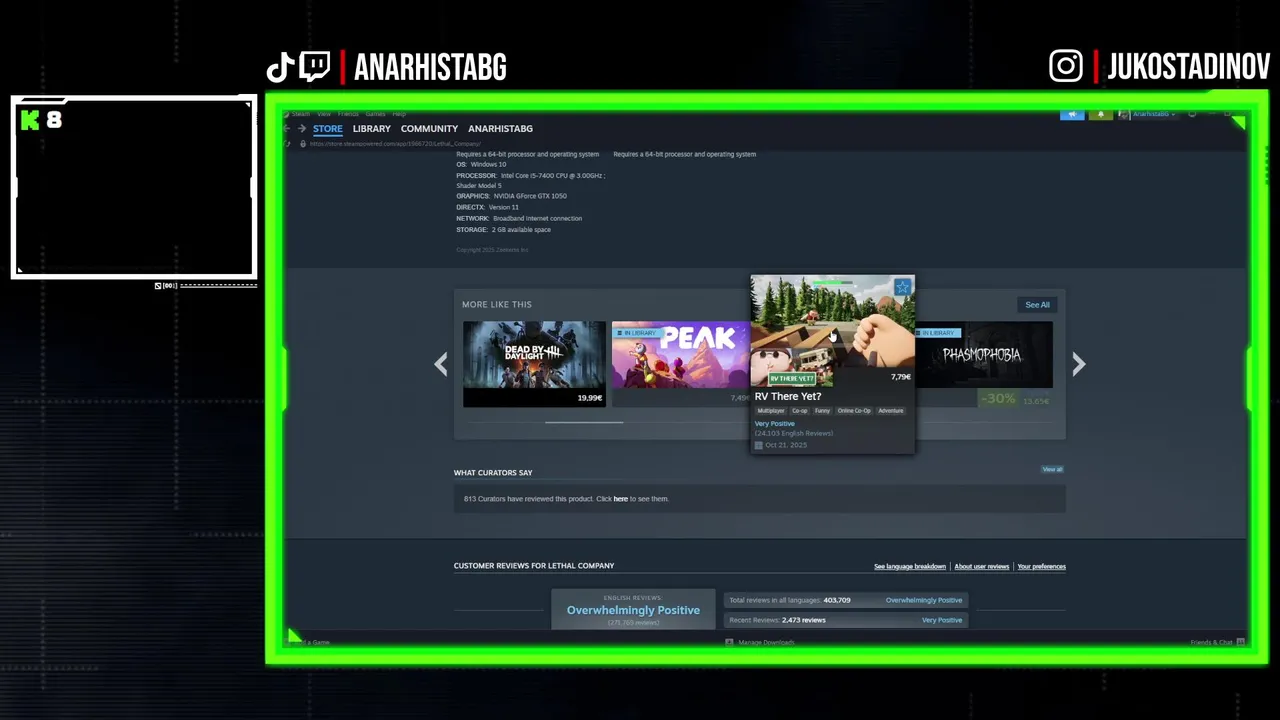Click the 7,79€ price
Screen dimensions: 1280x720
pos(901,377)
